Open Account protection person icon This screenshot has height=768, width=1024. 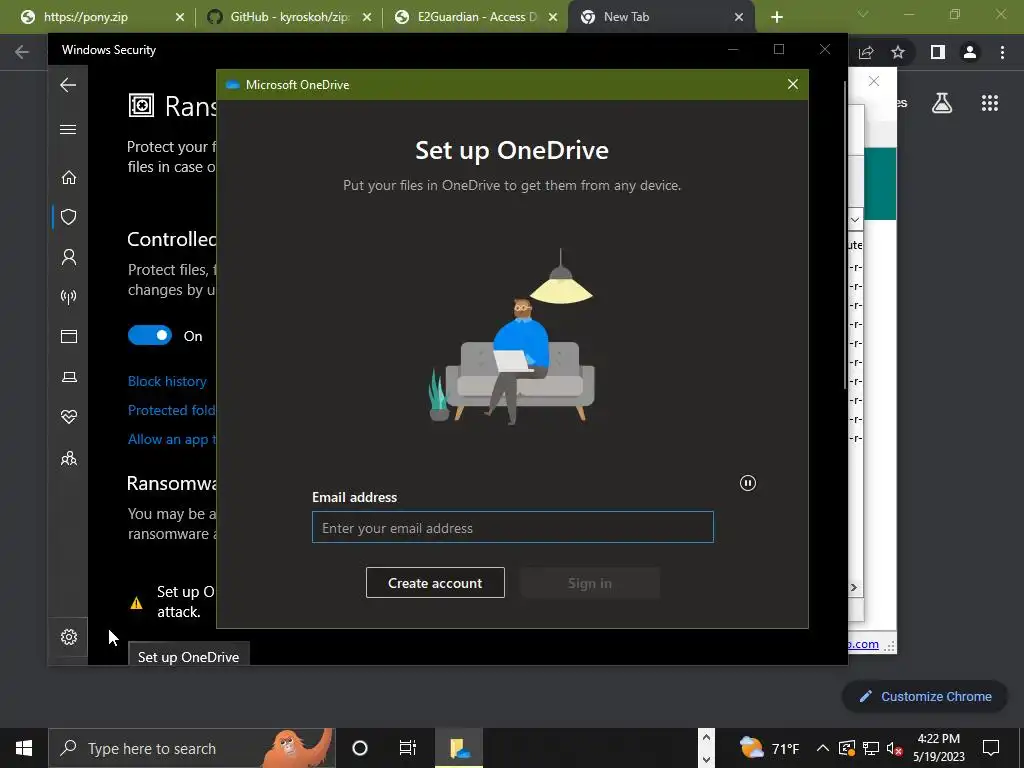[69, 257]
